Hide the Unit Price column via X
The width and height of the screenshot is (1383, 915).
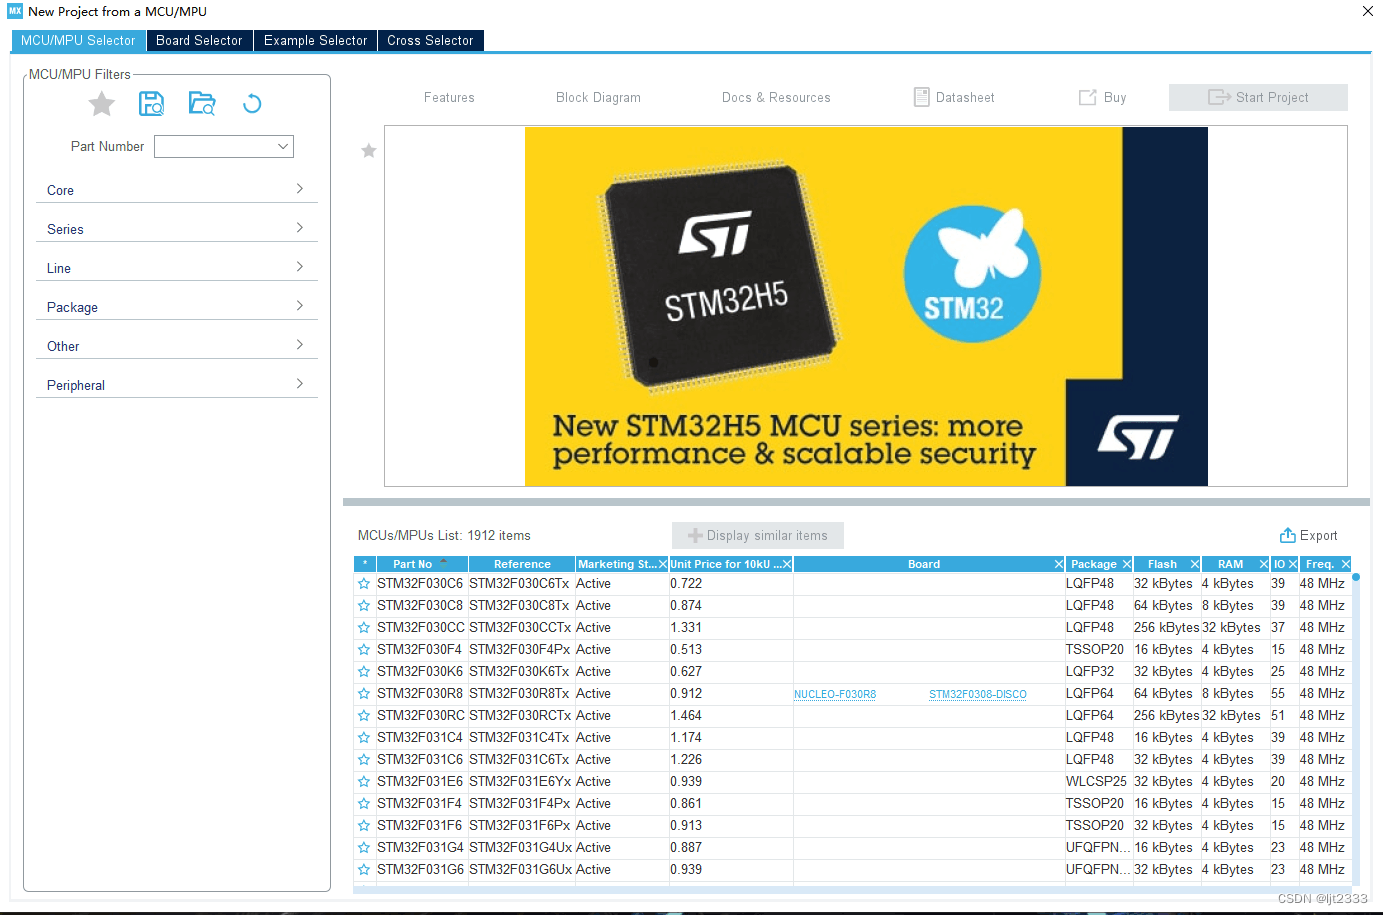click(x=787, y=565)
